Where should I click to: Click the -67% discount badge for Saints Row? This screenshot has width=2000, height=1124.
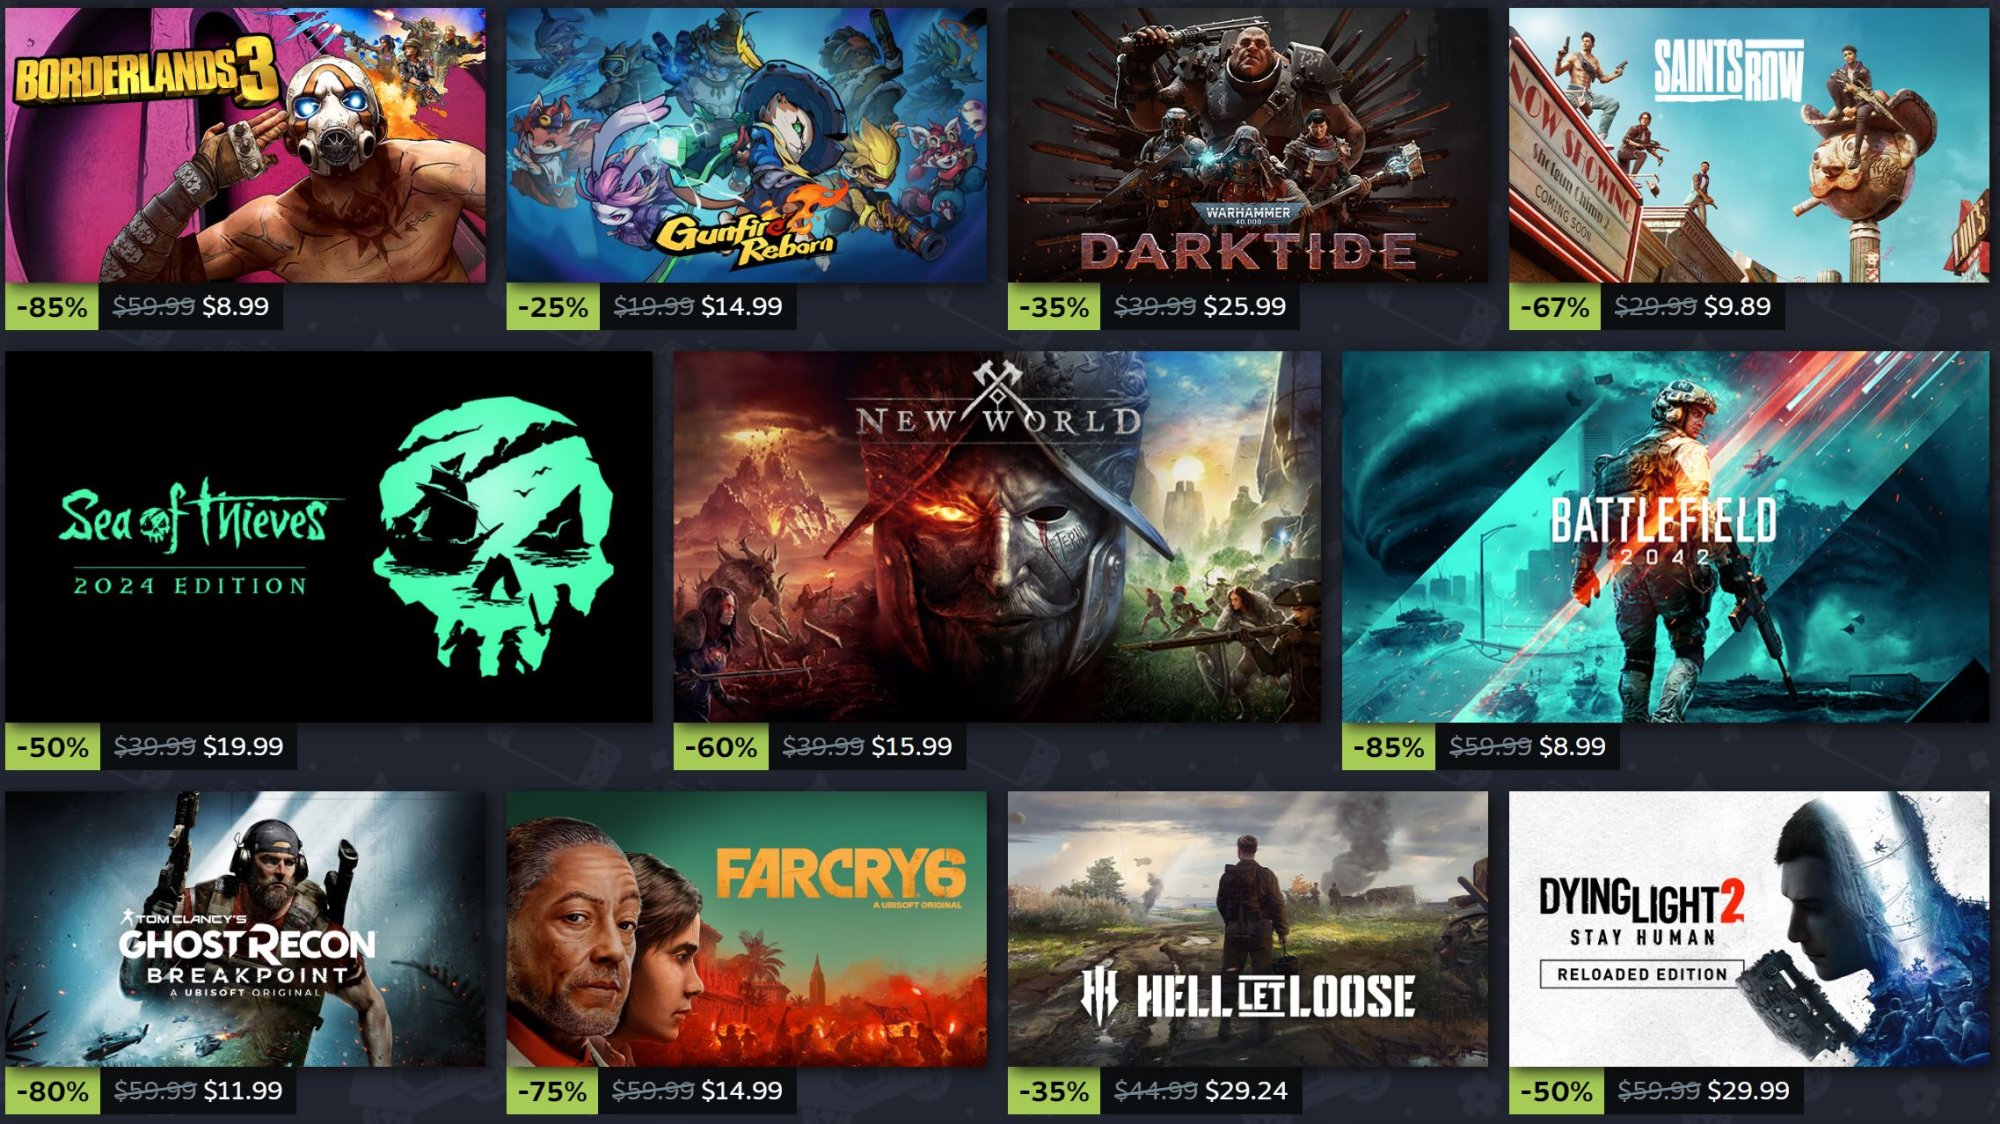[1555, 307]
